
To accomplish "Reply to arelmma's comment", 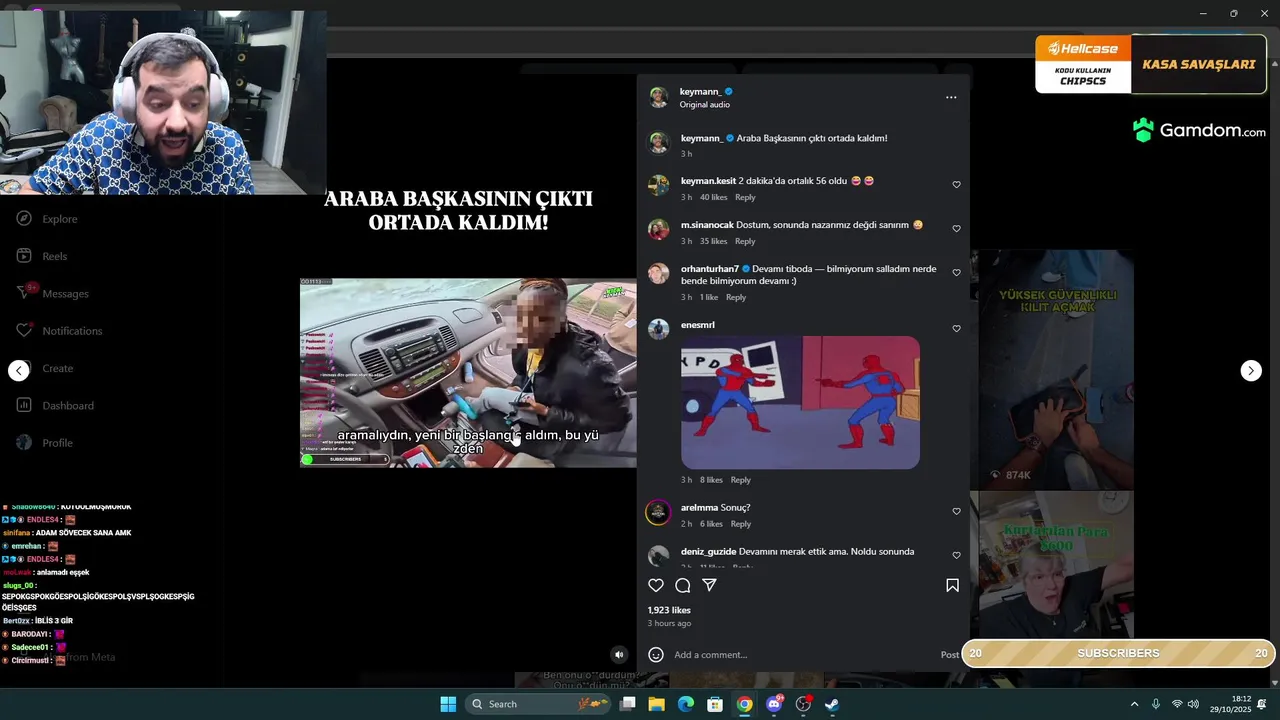I will click(740, 524).
